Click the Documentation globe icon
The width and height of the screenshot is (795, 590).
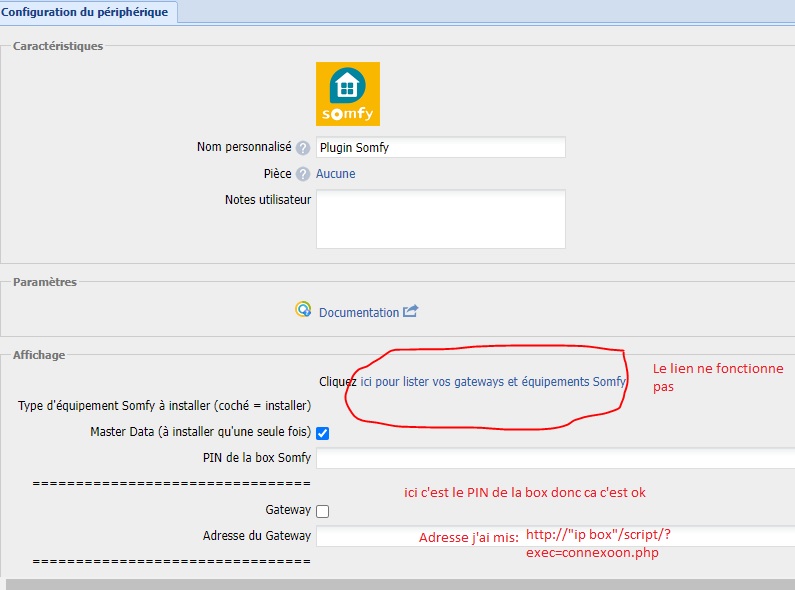tap(303, 309)
